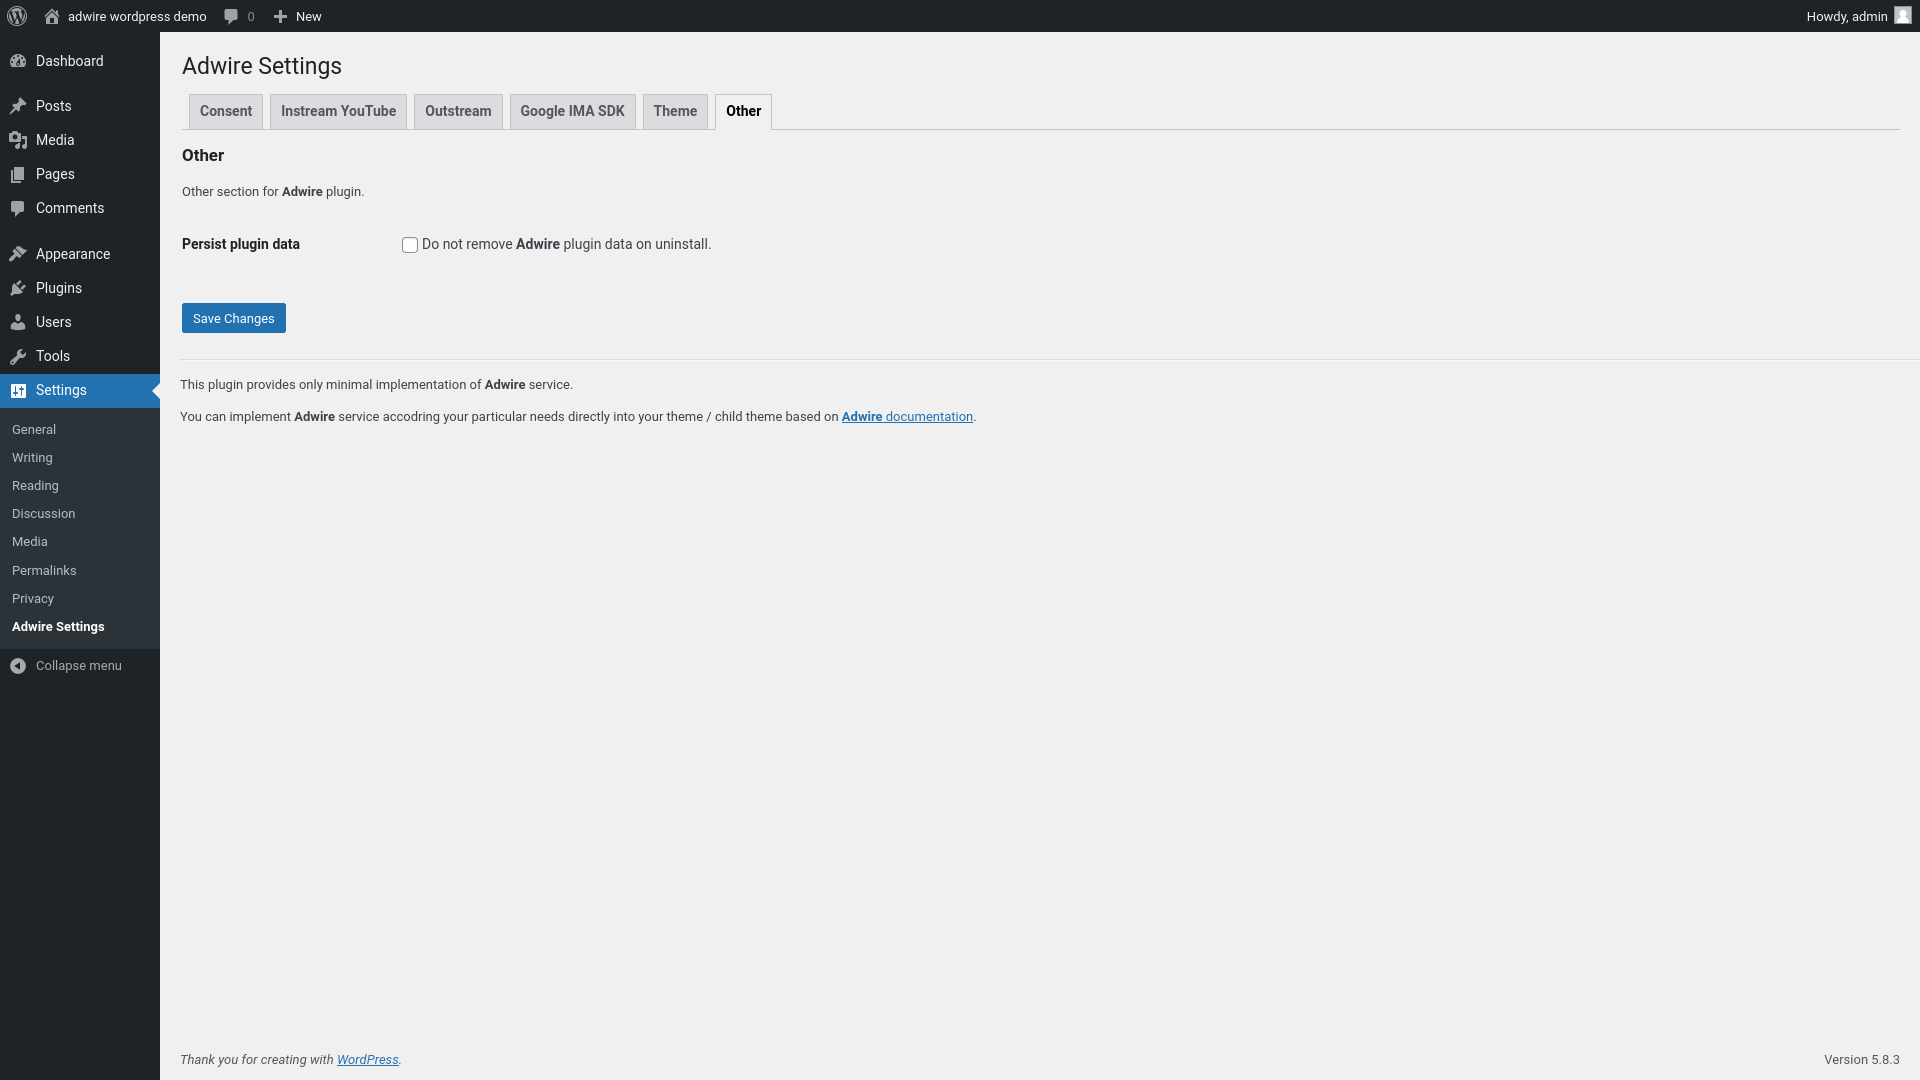Click the Users person icon
The width and height of the screenshot is (1920, 1080).
click(x=18, y=322)
